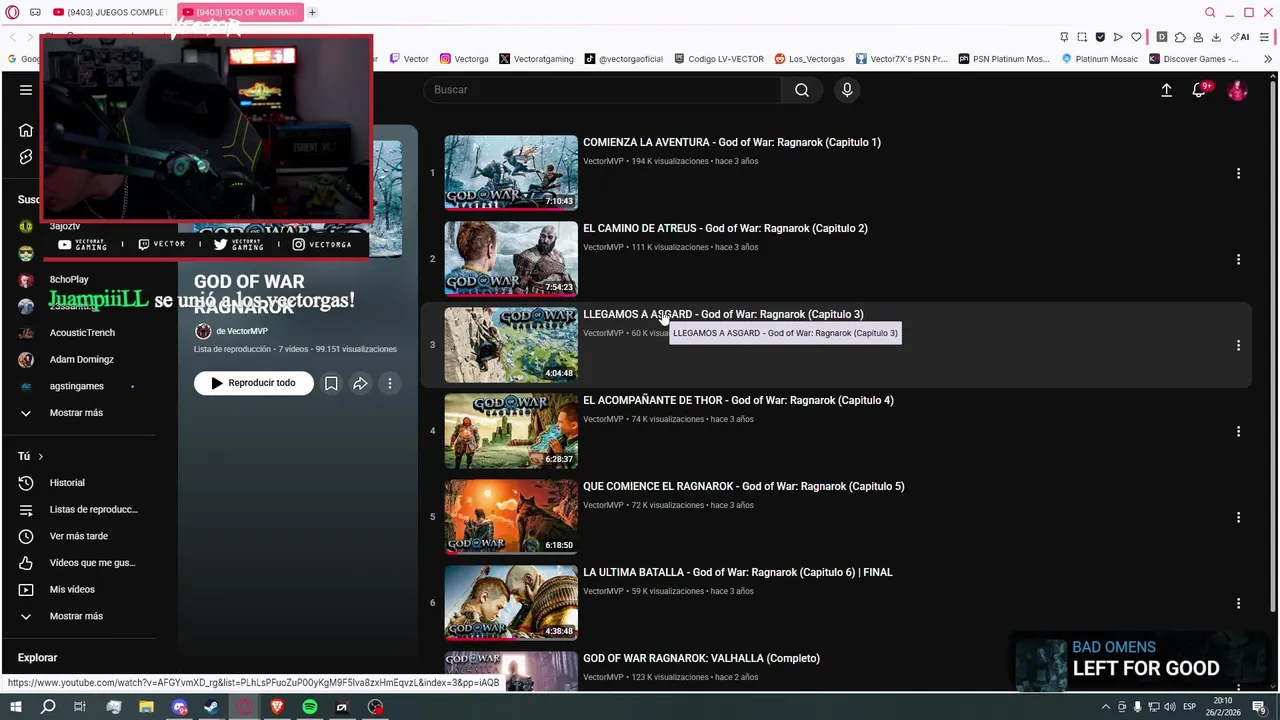Screen dimensions: 1280x720
Task: Open YouTube notifications bell
Action: pyautogui.click(x=1199, y=90)
